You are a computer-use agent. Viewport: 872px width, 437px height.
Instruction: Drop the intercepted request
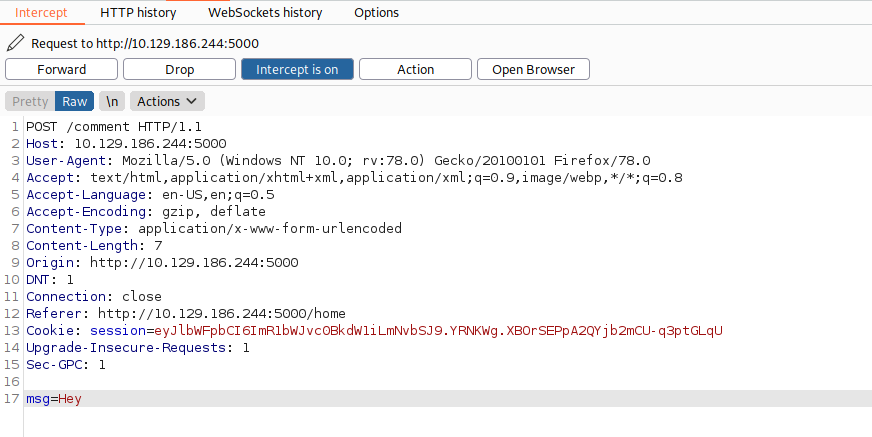pos(179,69)
